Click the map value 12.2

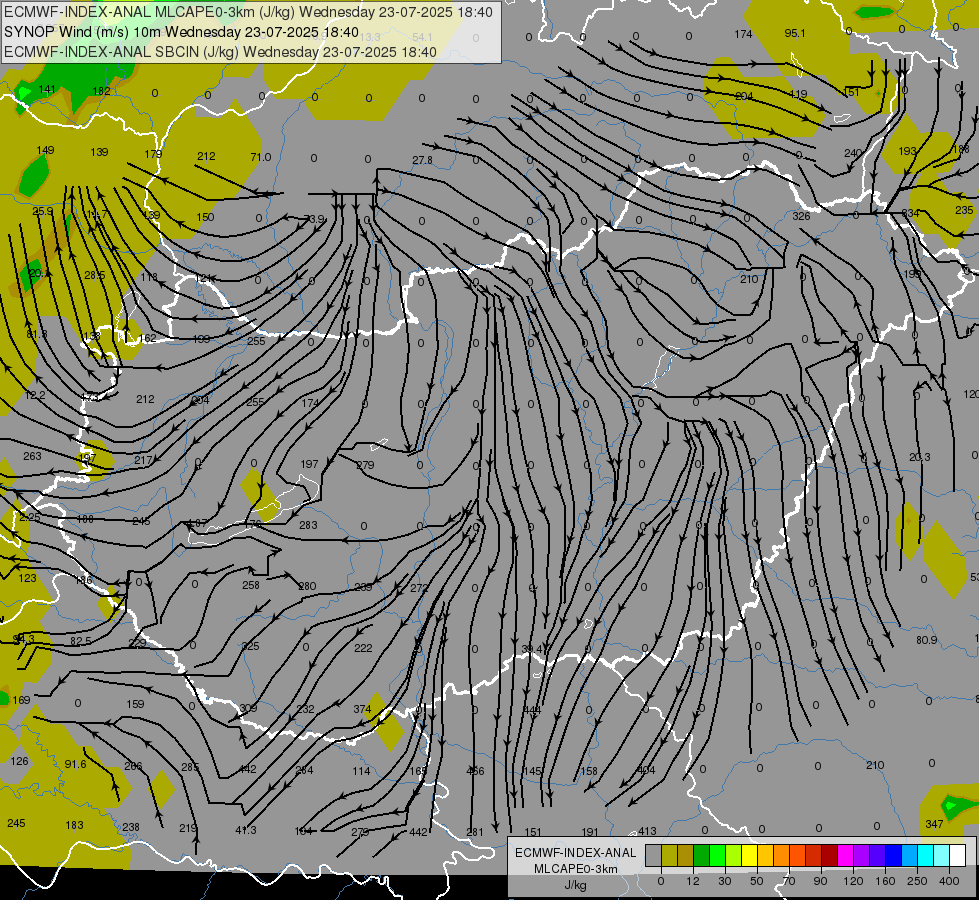click(x=35, y=395)
